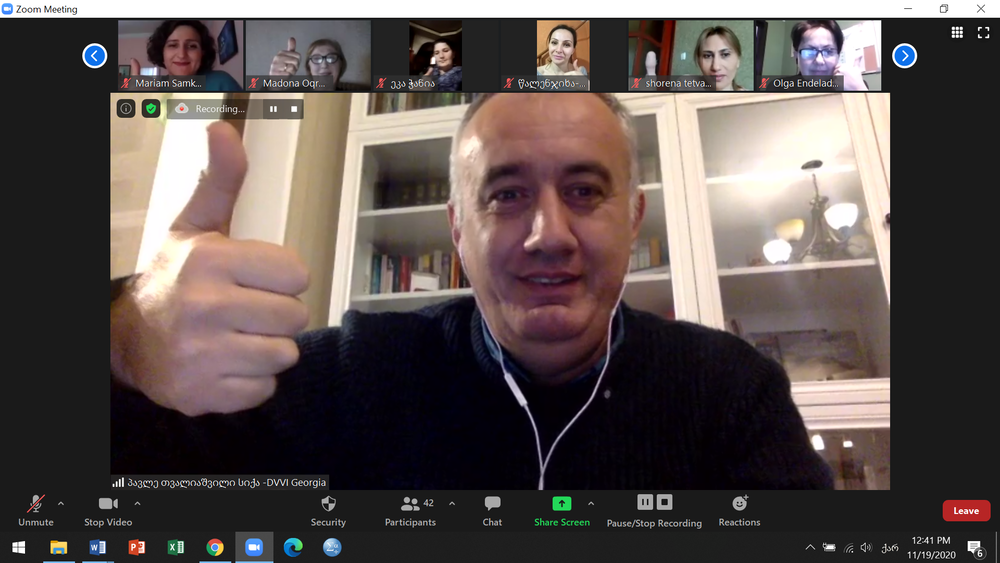Open the Participants list

pyautogui.click(x=410, y=510)
